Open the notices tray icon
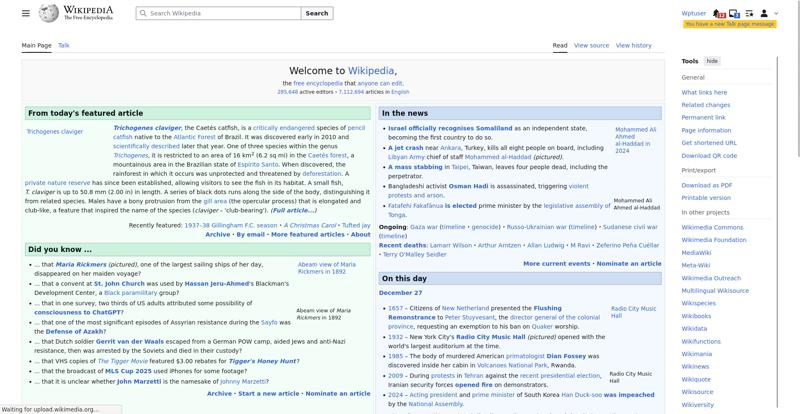The image size is (800, 414). pyautogui.click(x=735, y=13)
